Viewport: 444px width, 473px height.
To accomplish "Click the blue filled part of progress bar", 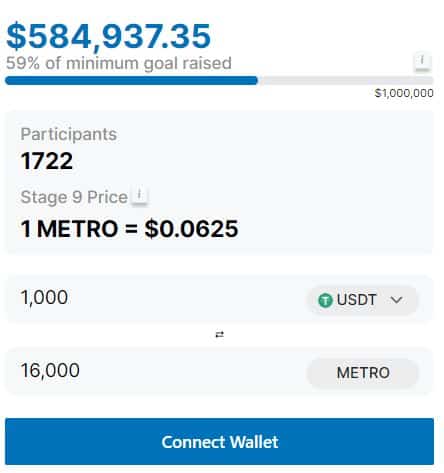I will [131, 80].
